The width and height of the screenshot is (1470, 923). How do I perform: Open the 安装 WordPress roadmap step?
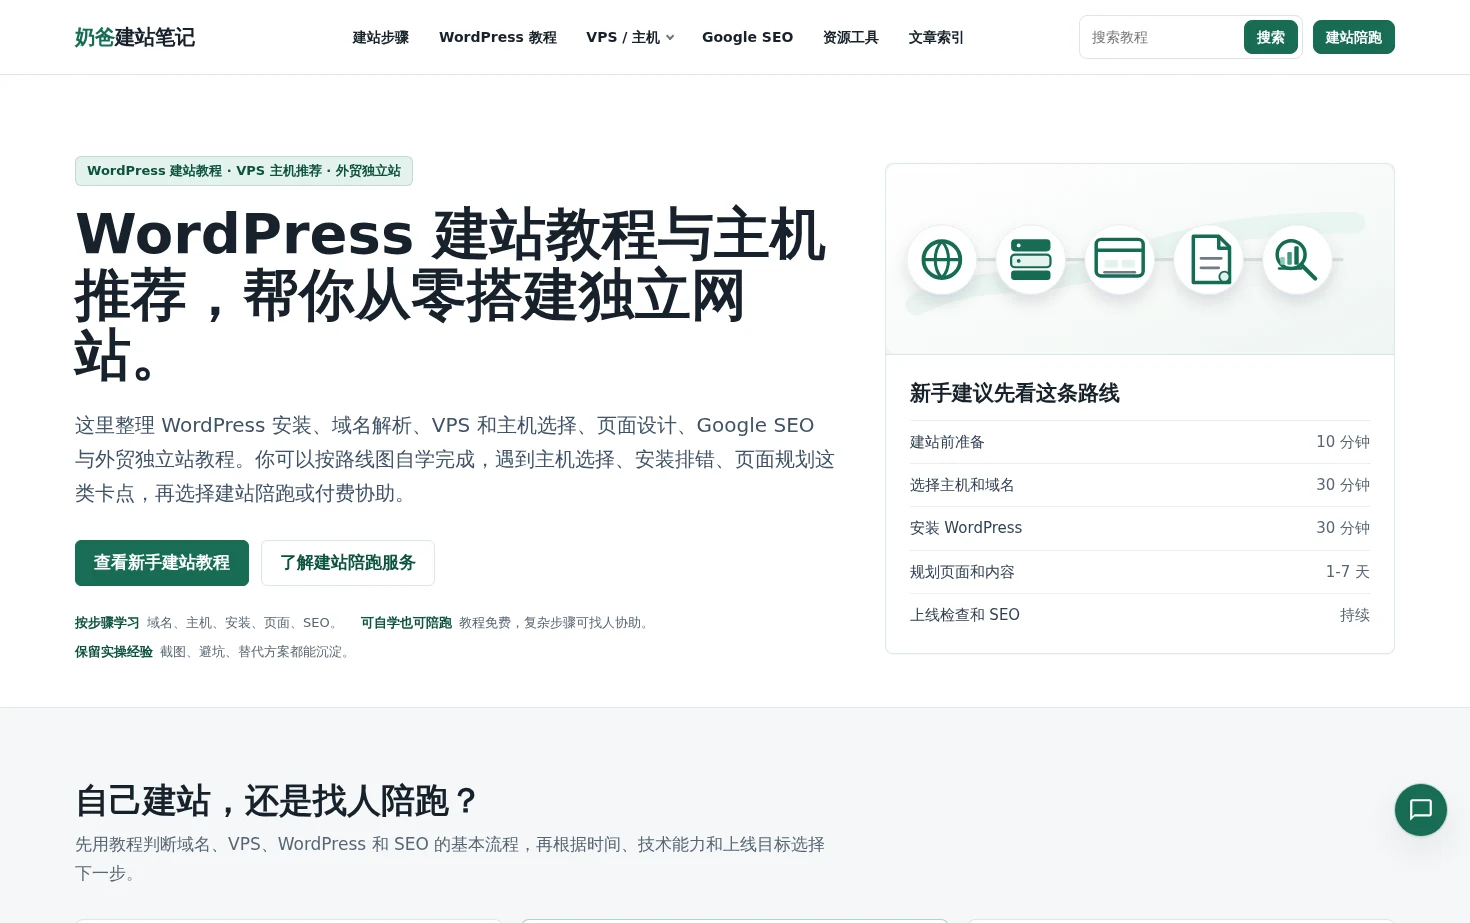pyautogui.click(x=1140, y=528)
